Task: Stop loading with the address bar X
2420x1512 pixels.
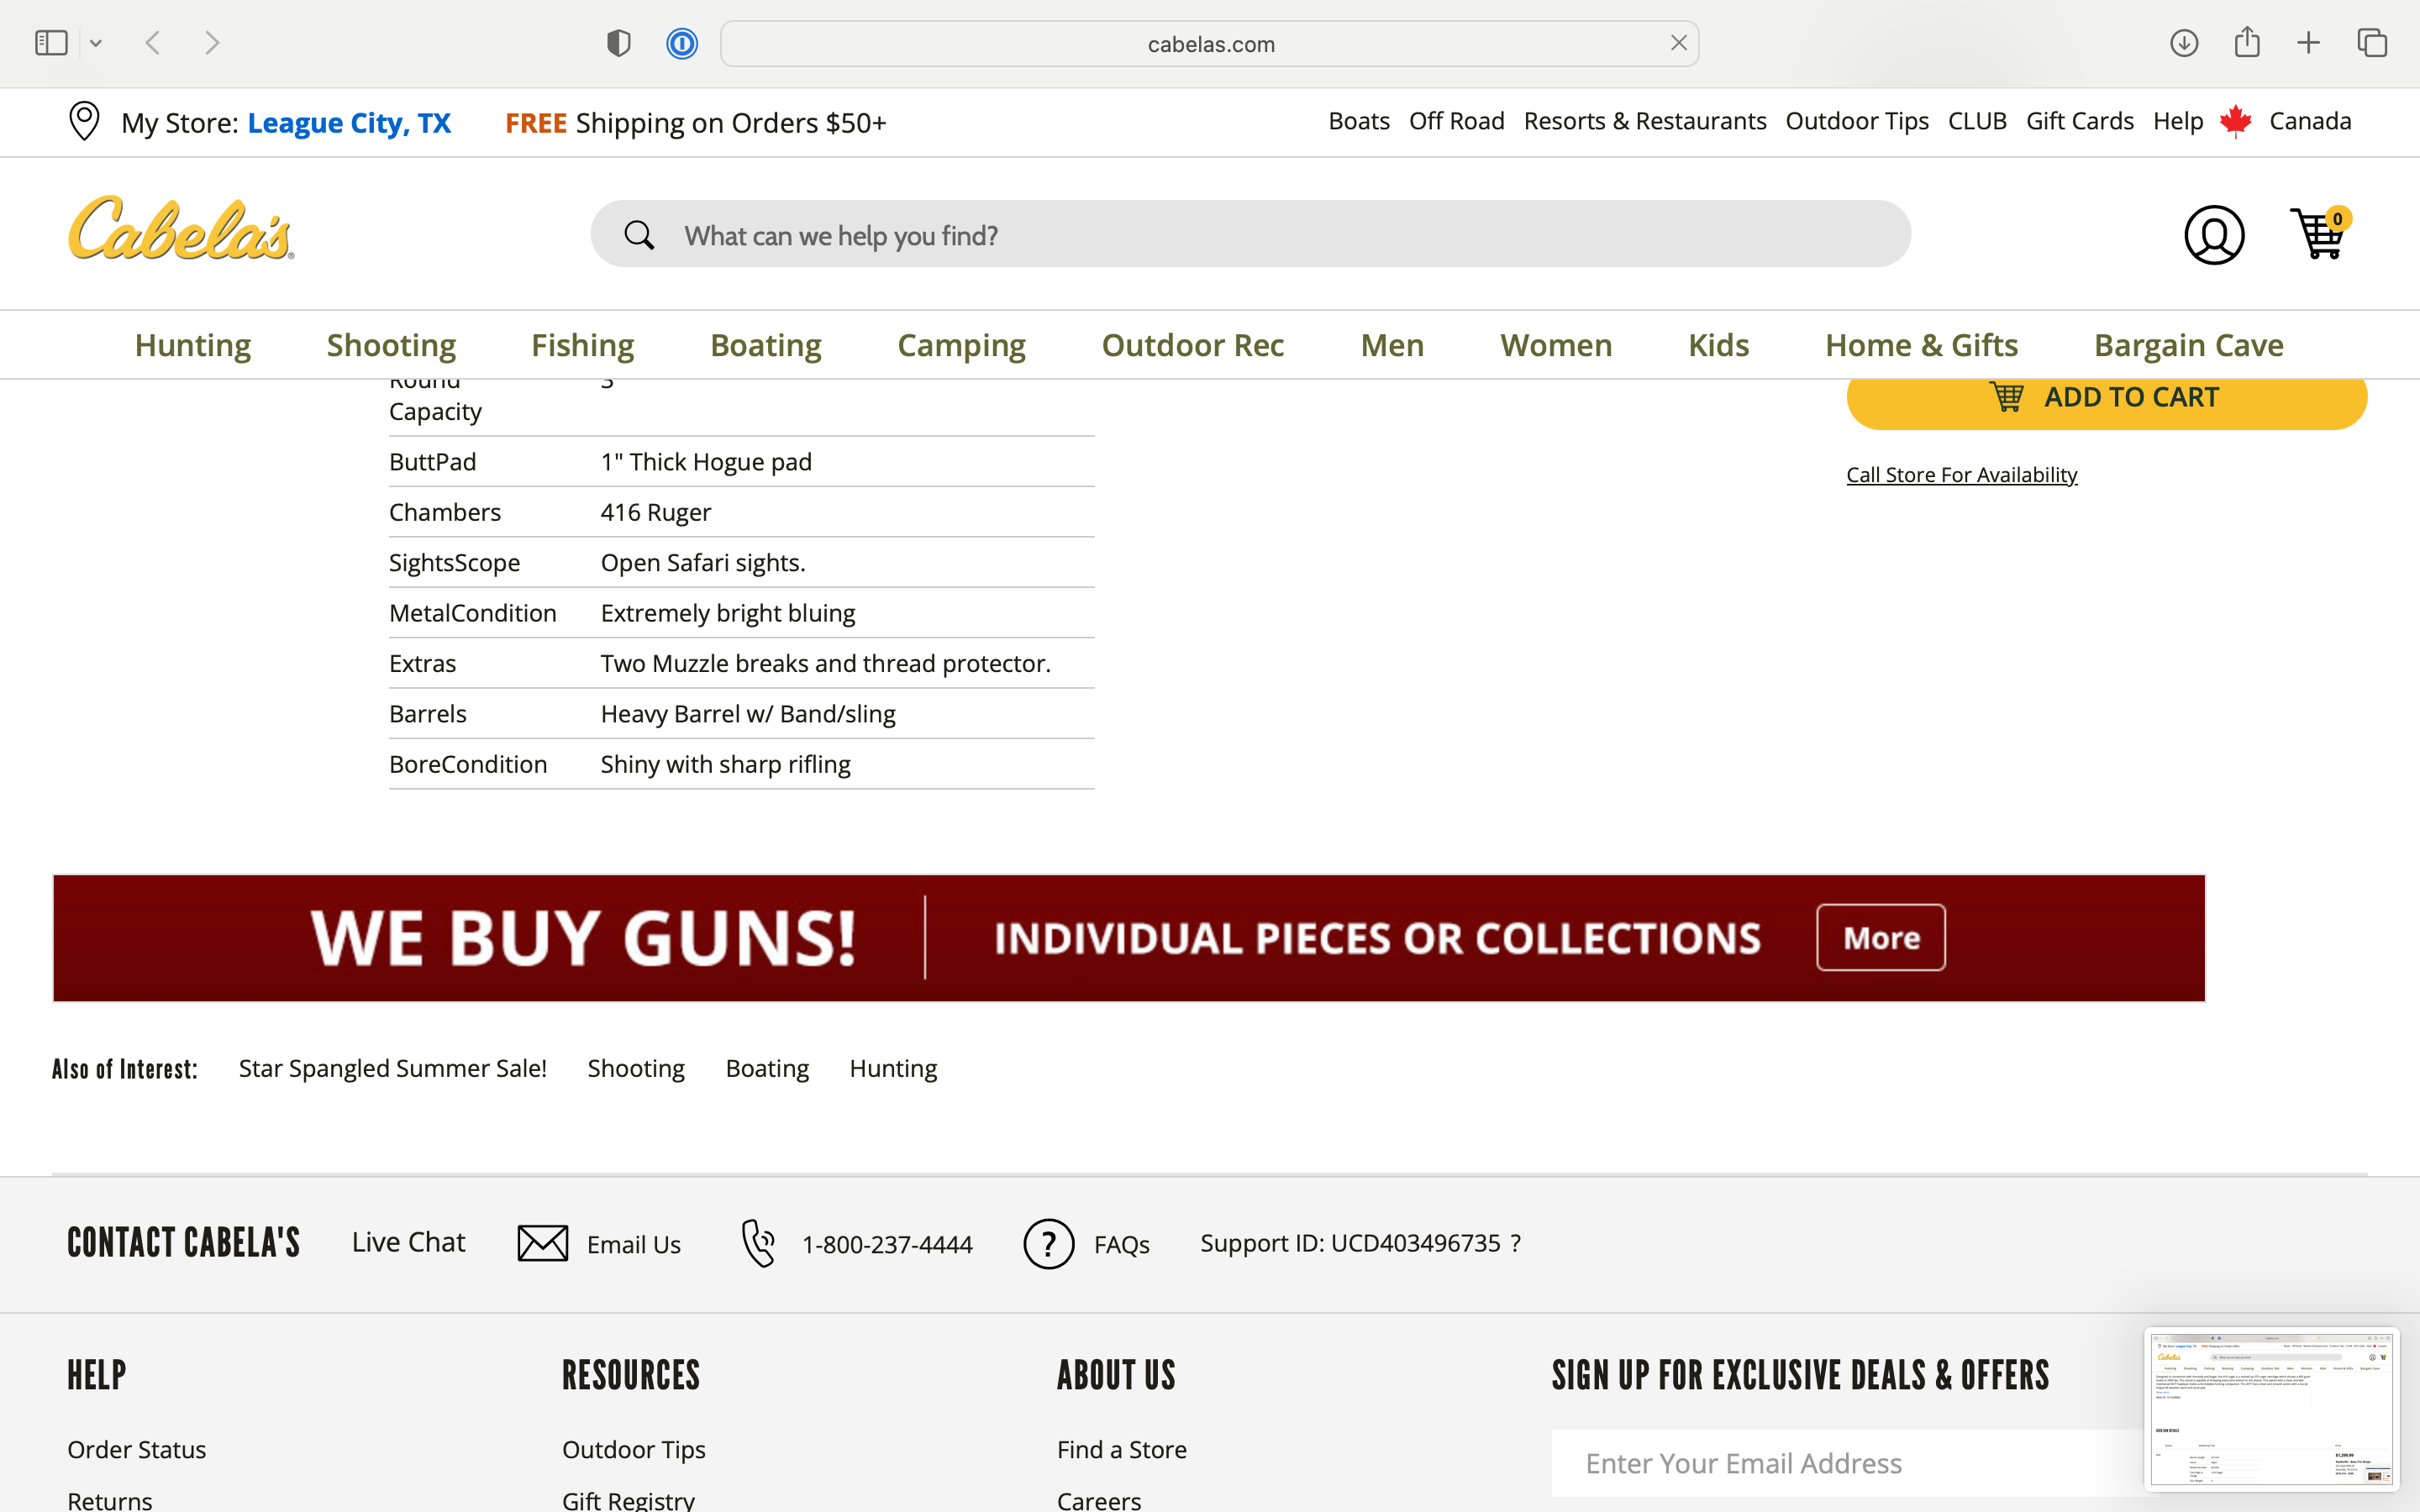Action: click(x=1679, y=43)
